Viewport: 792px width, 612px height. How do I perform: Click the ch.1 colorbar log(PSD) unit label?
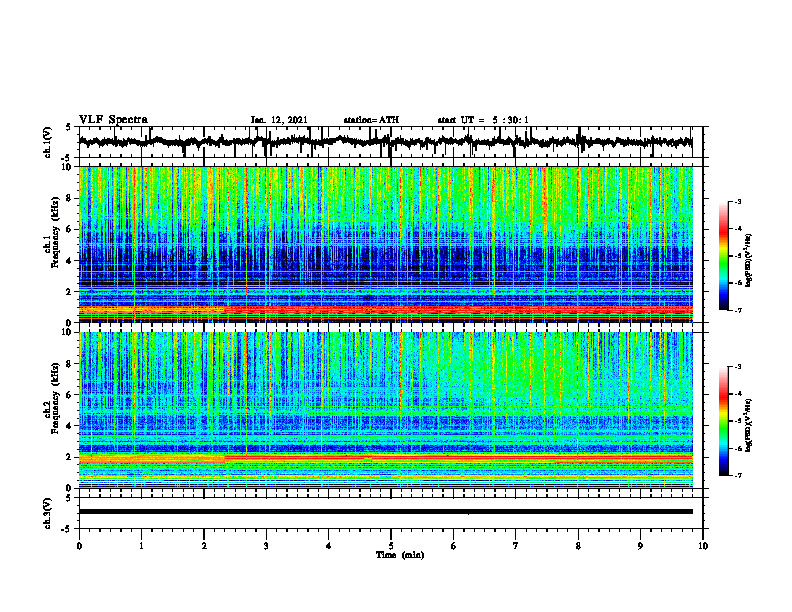coord(748,260)
